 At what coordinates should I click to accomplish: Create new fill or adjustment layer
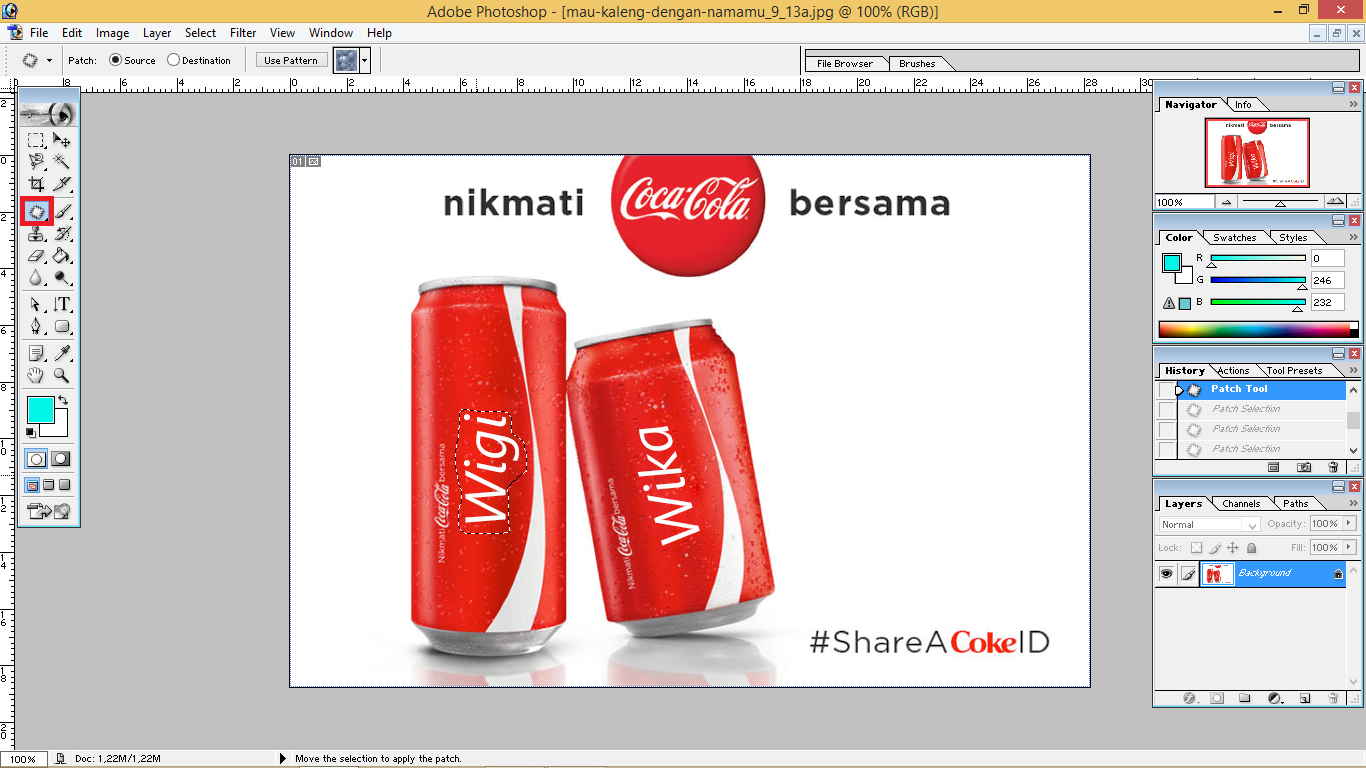pos(1275,698)
